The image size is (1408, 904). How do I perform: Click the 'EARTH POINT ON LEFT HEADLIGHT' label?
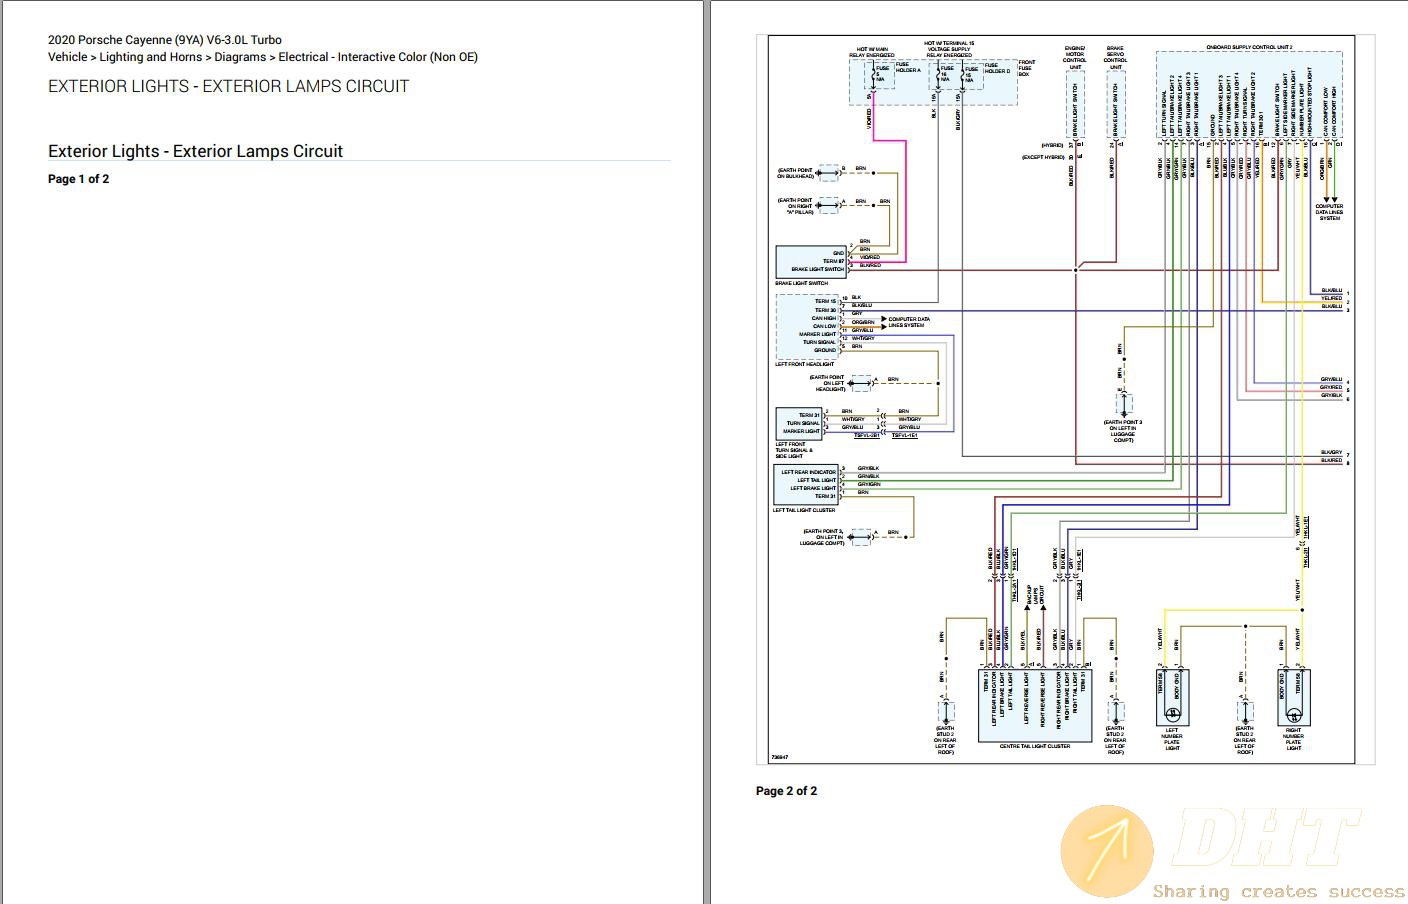(x=827, y=383)
